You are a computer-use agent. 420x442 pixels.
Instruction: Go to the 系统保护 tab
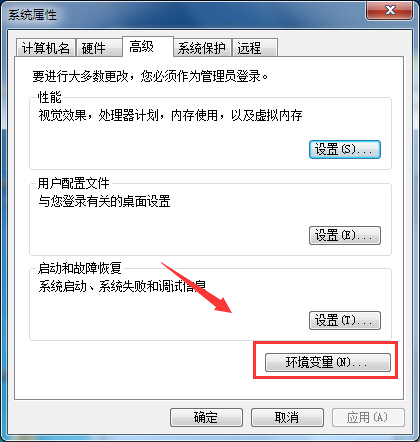click(x=202, y=48)
